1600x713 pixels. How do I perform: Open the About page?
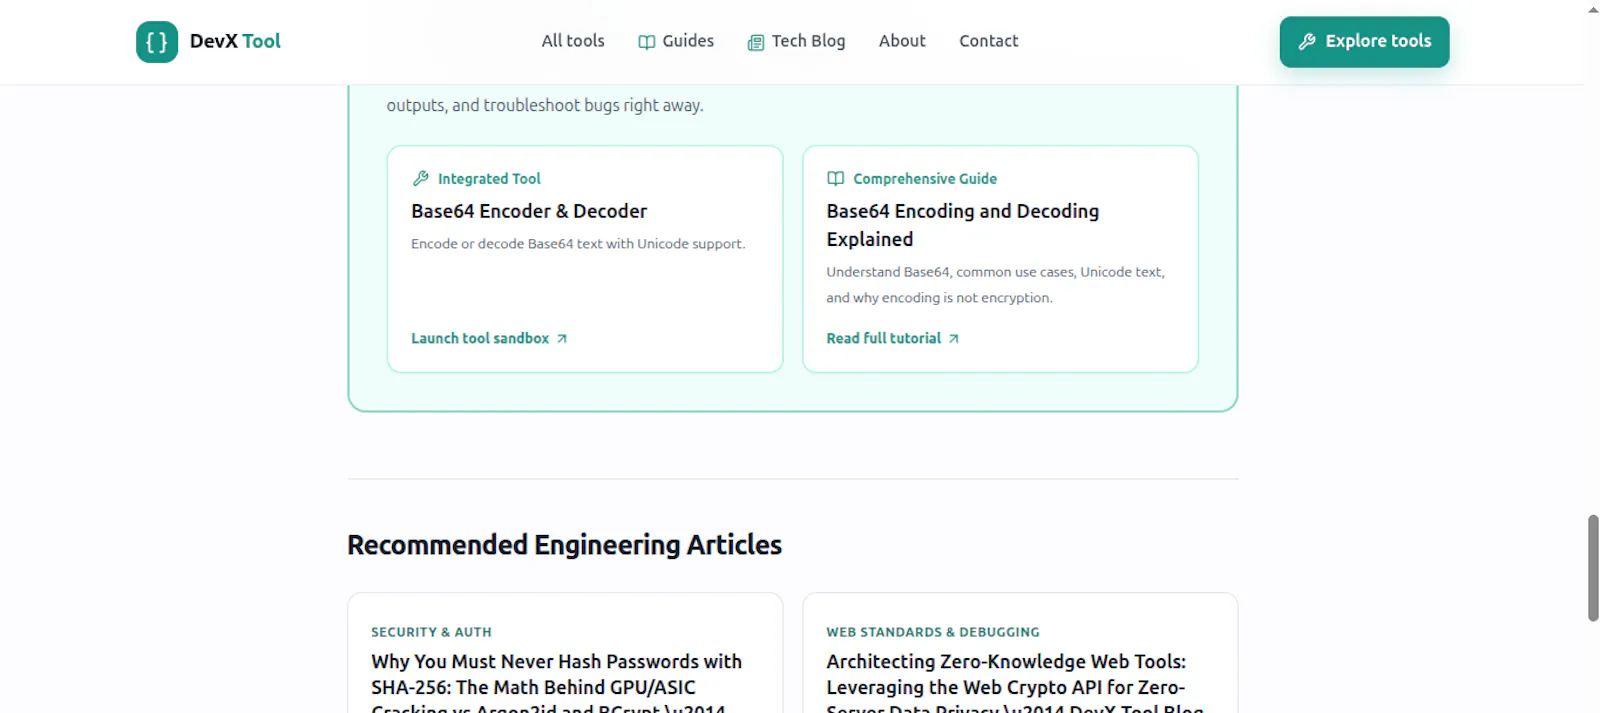tap(902, 41)
